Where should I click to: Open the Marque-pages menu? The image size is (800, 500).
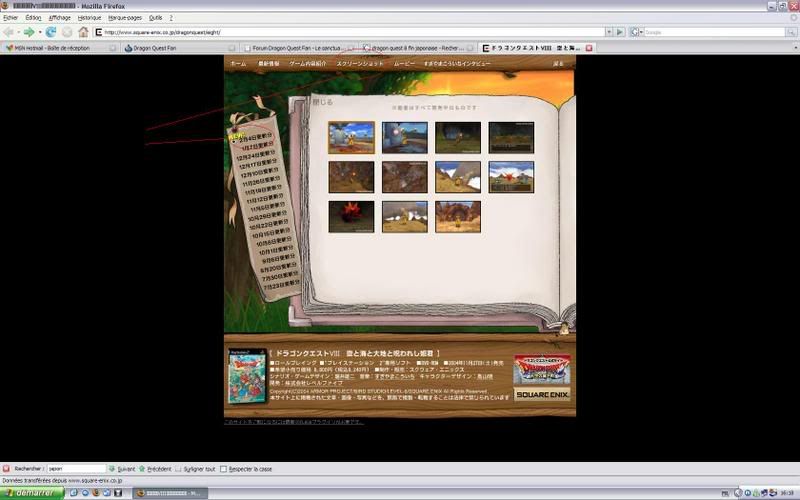[x=125, y=17]
